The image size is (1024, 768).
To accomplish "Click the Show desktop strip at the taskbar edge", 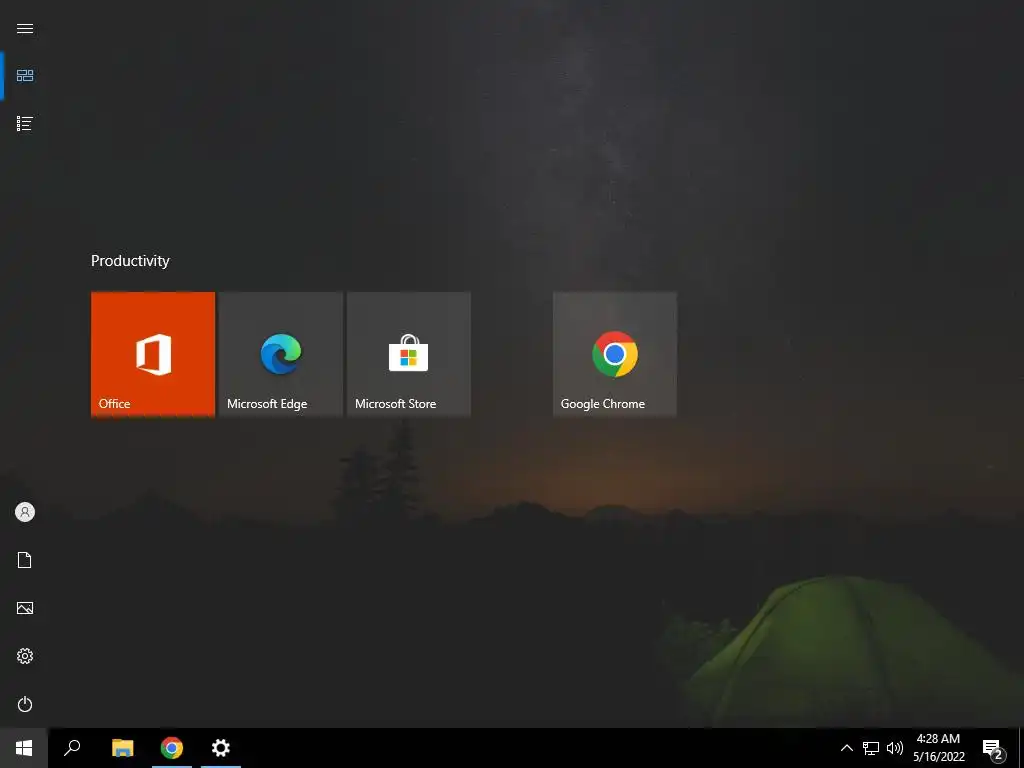I will click(x=1021, y=748).
